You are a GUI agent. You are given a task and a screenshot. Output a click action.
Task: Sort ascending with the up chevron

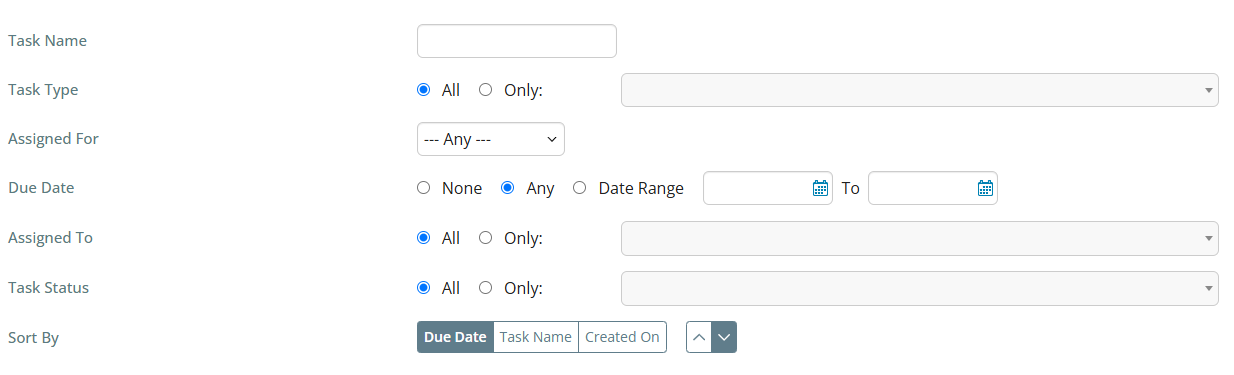tap(699, 337)
